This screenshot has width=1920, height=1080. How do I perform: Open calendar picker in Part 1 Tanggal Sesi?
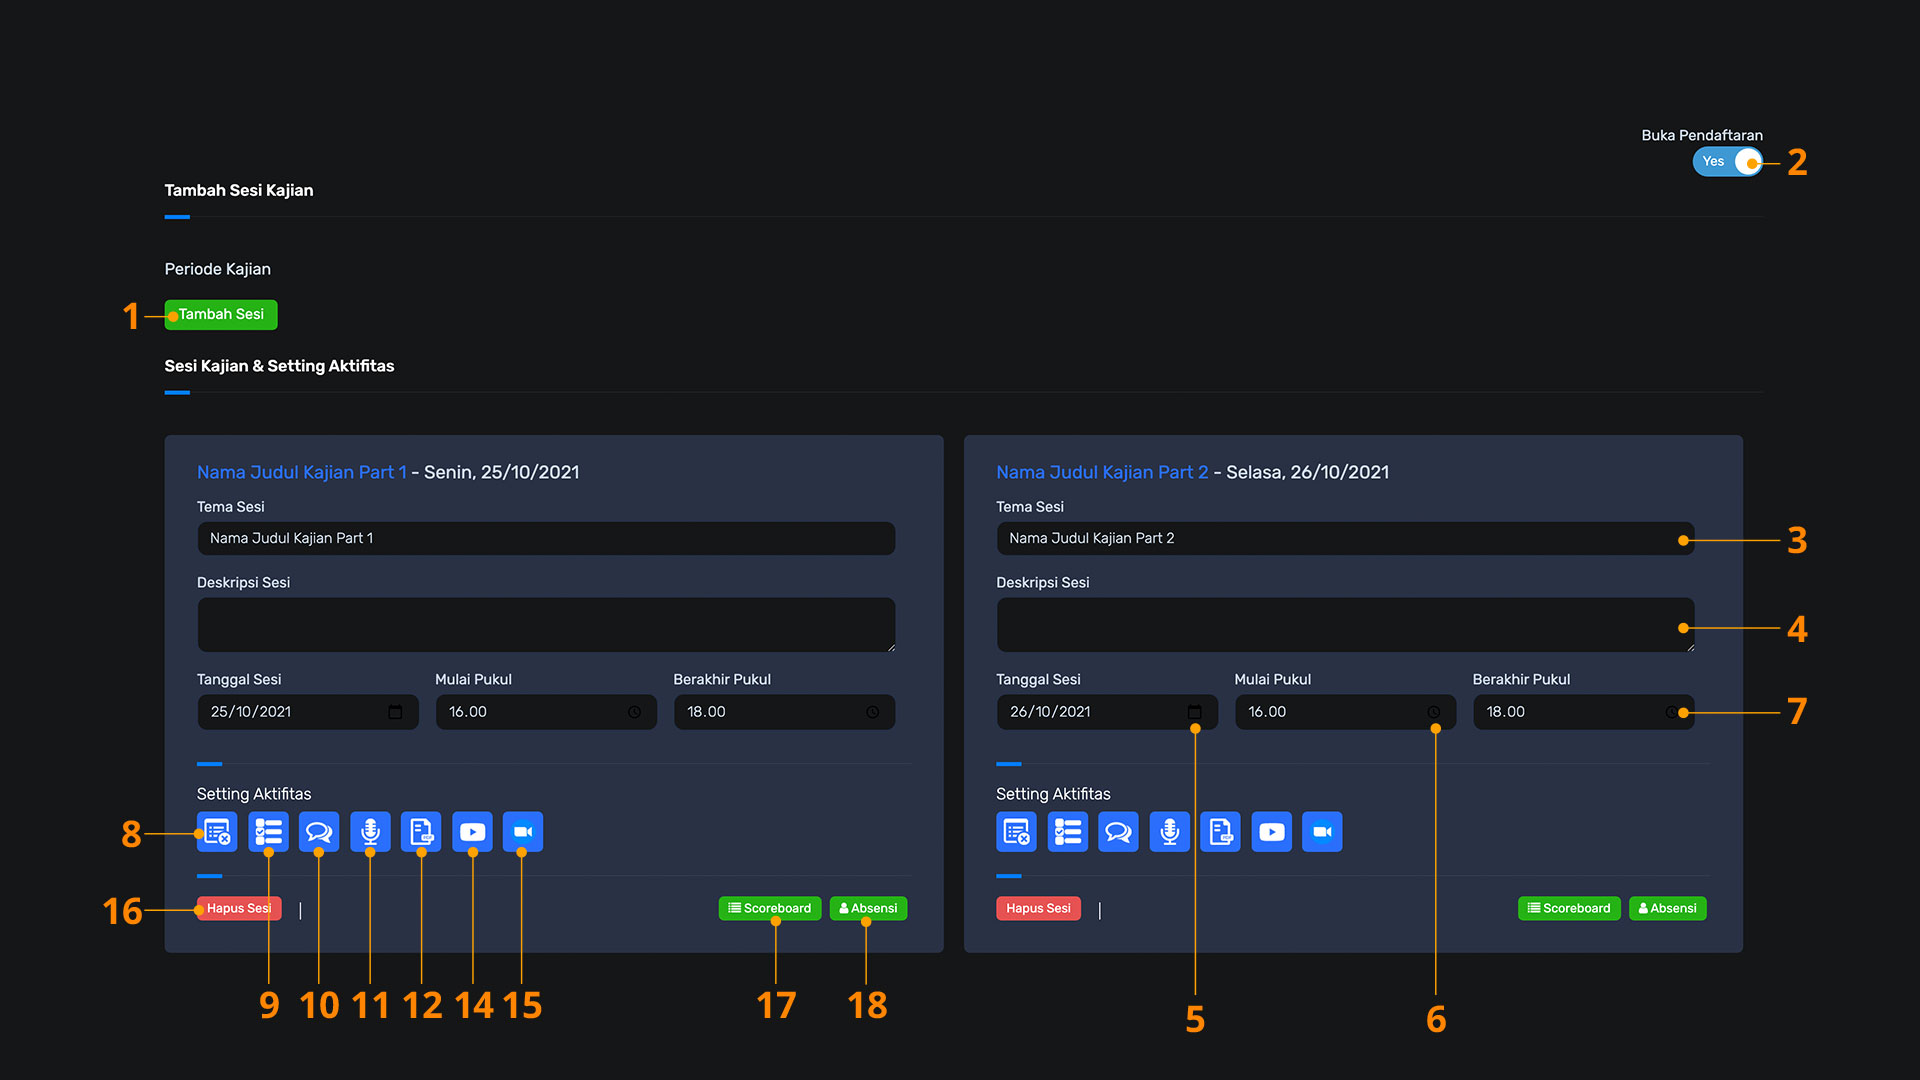[395, 712]
